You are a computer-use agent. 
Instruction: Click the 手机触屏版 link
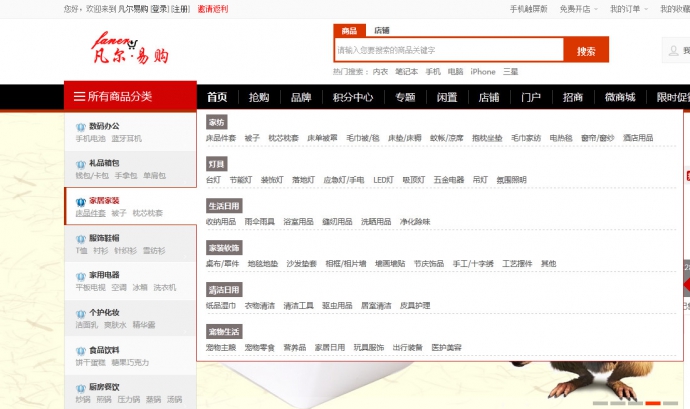(529, 9)
